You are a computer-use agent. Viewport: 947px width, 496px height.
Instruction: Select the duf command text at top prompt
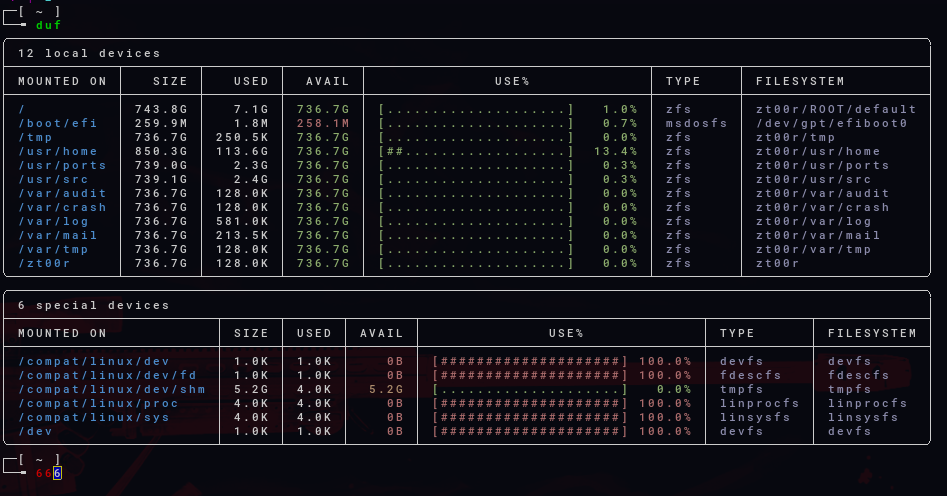point(48,25)
